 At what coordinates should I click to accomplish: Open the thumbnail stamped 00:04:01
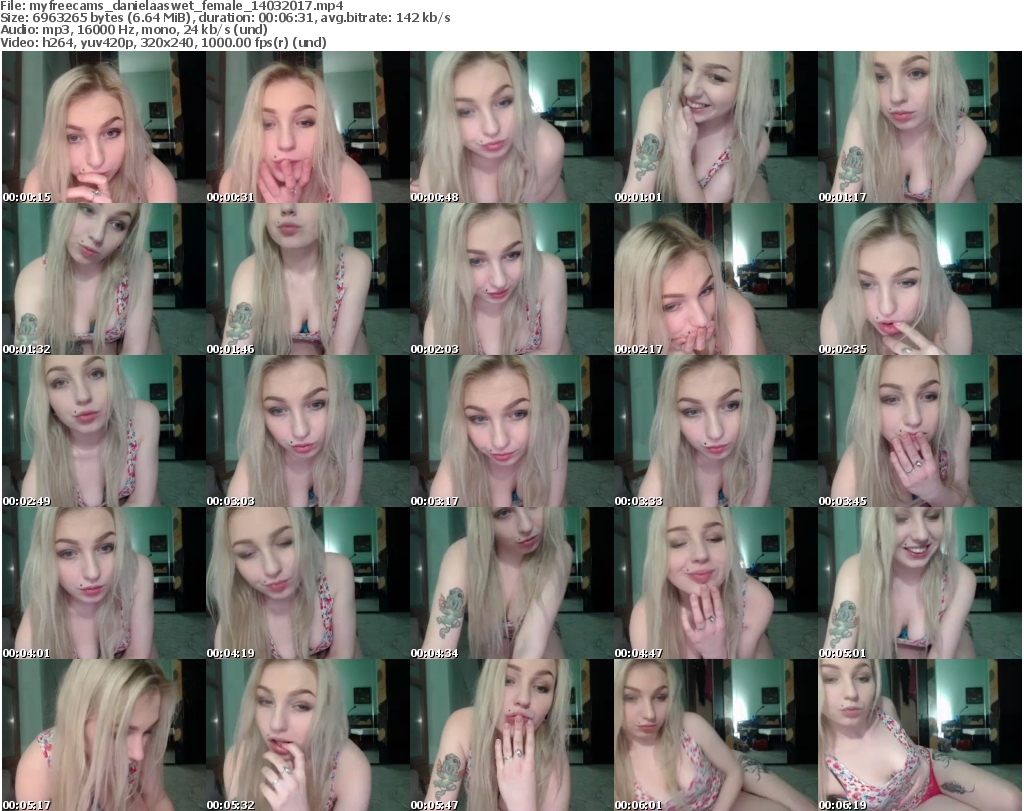point(104,583)
